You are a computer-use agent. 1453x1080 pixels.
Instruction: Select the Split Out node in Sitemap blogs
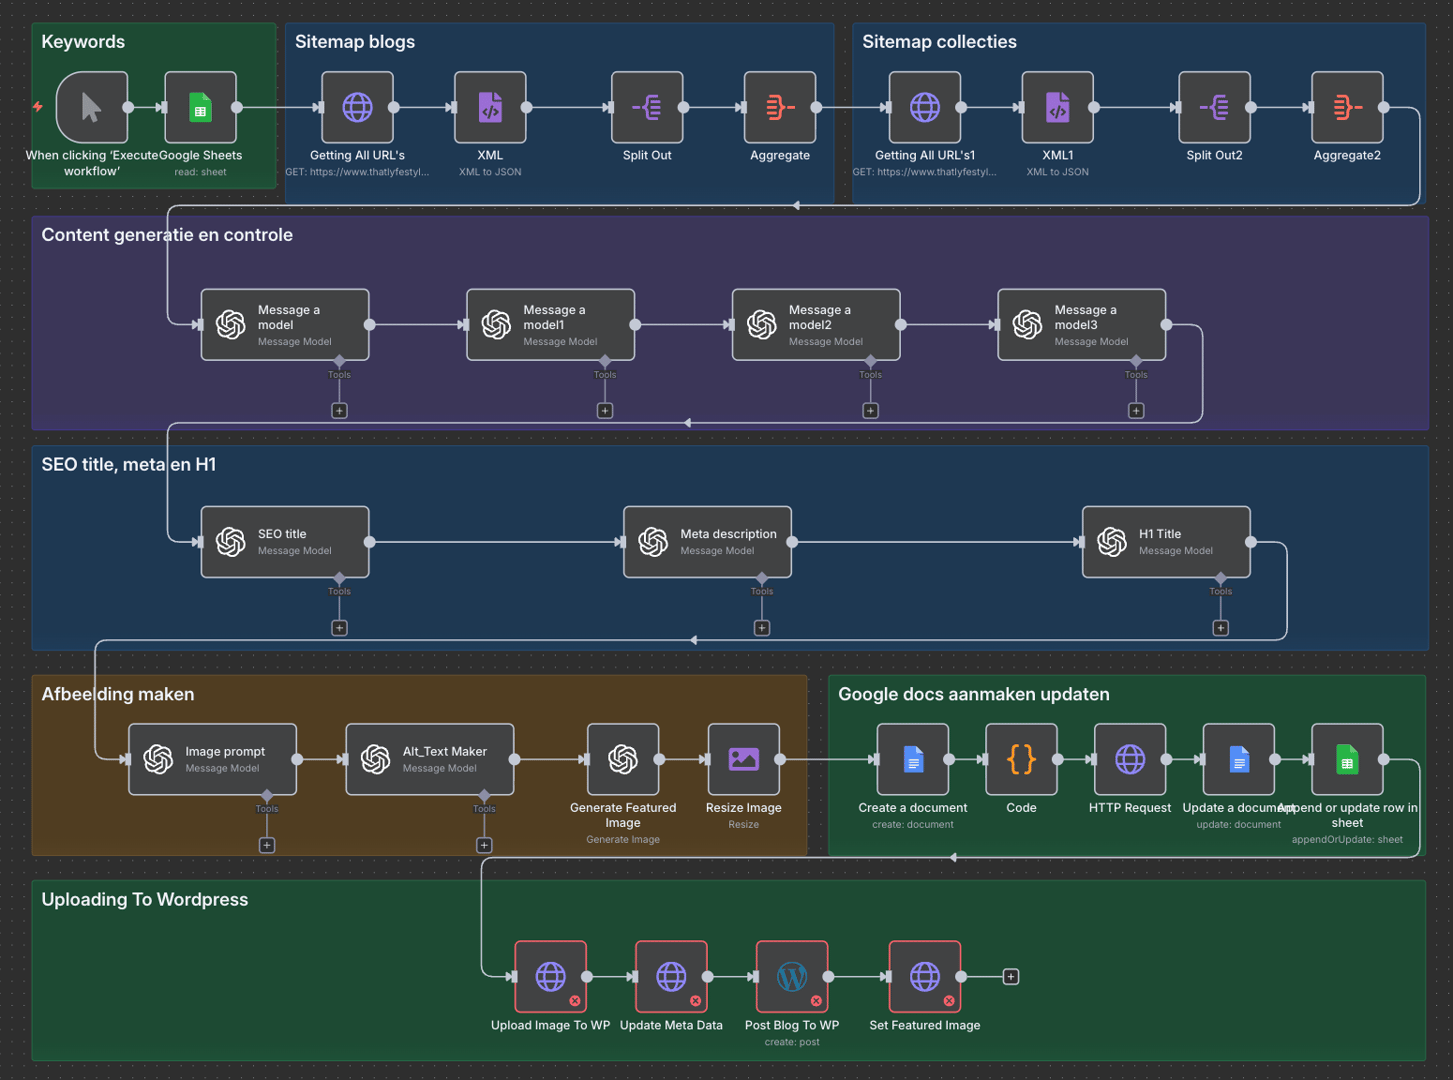click(646, 107)
